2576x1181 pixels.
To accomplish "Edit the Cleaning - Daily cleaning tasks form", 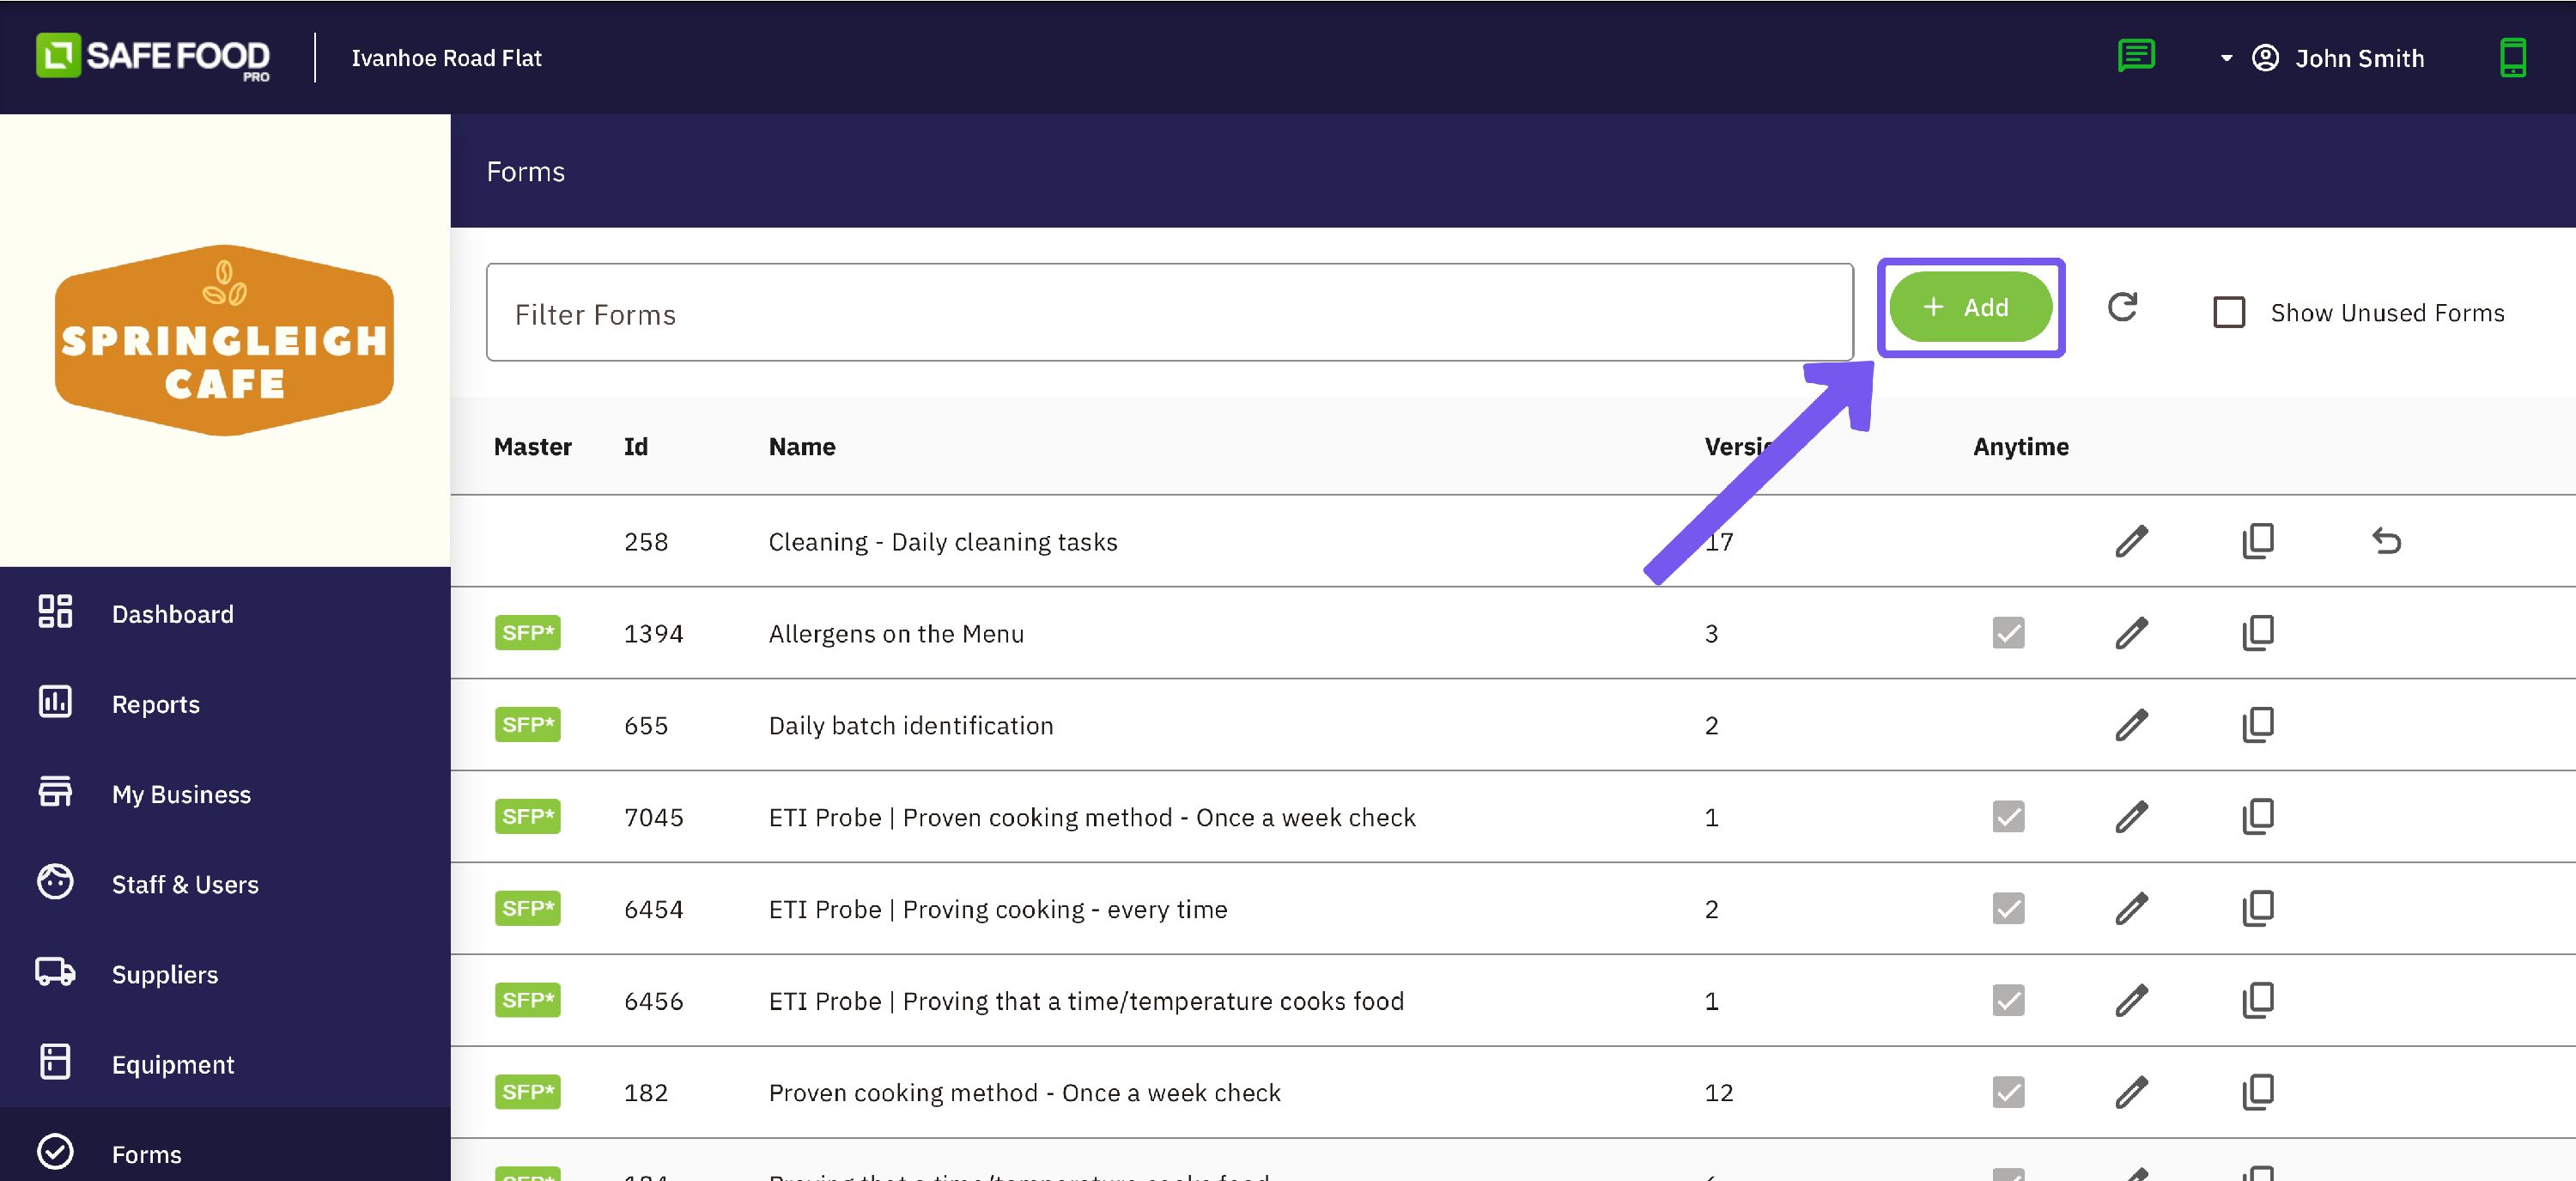I will pyautogui.click(x=2131, y=541).
